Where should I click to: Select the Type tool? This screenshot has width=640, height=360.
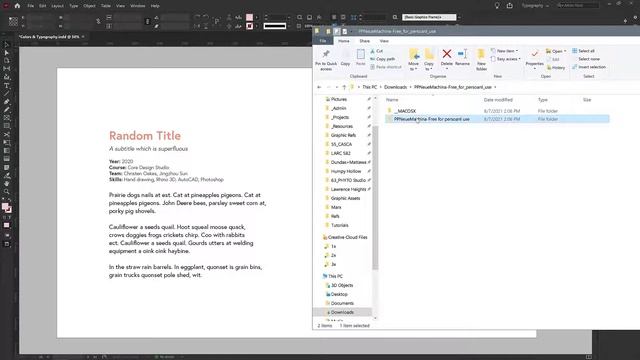tap(7, 86)
